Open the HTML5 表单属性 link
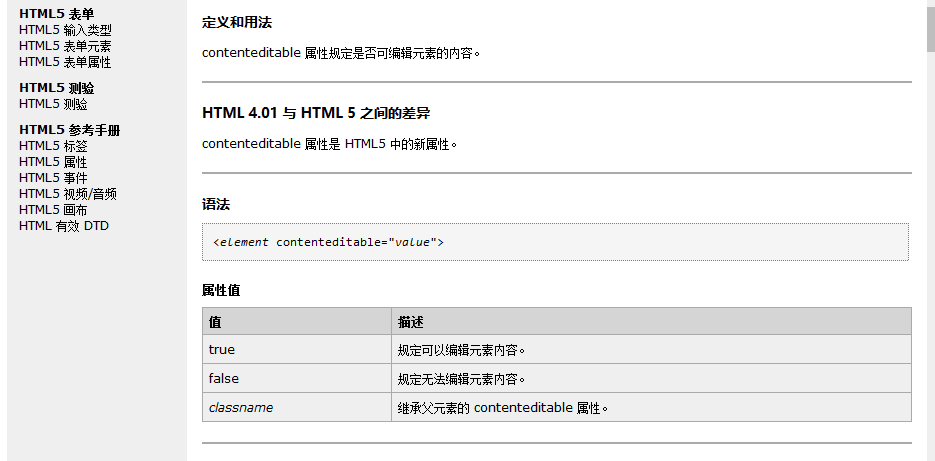 point(65,62)
